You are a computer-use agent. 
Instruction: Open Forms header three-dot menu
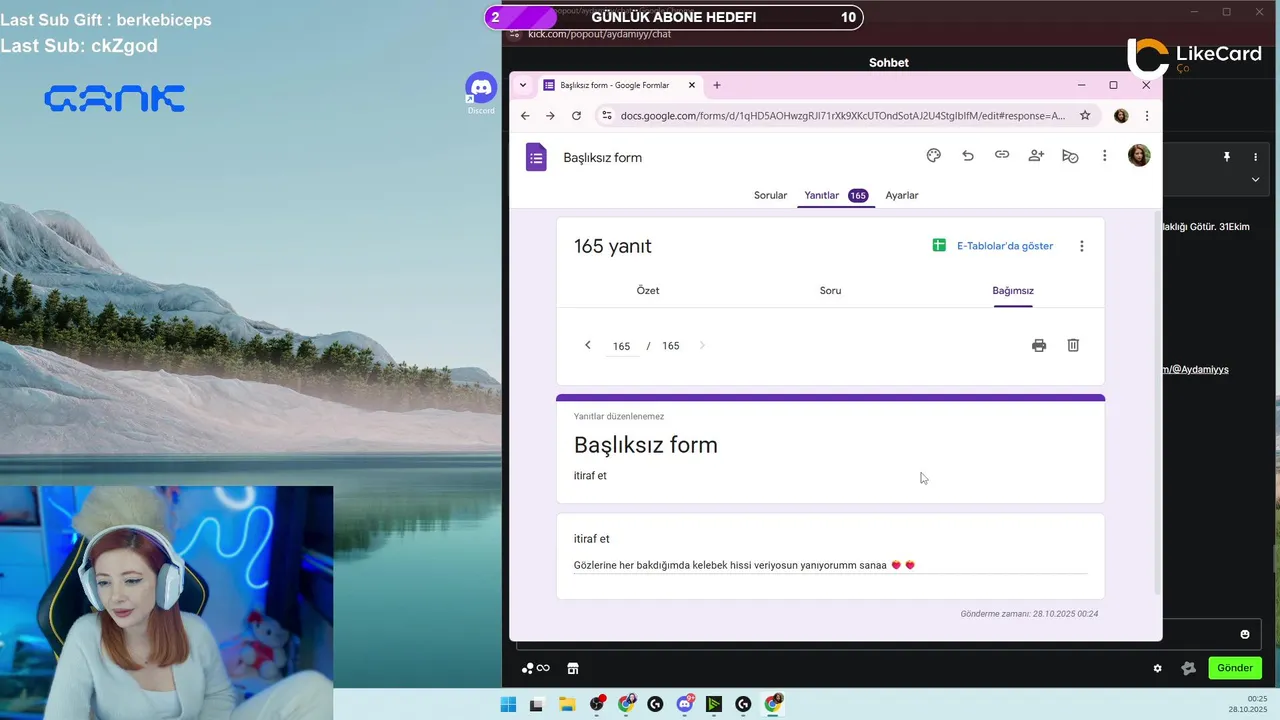tap(1104, 156)
